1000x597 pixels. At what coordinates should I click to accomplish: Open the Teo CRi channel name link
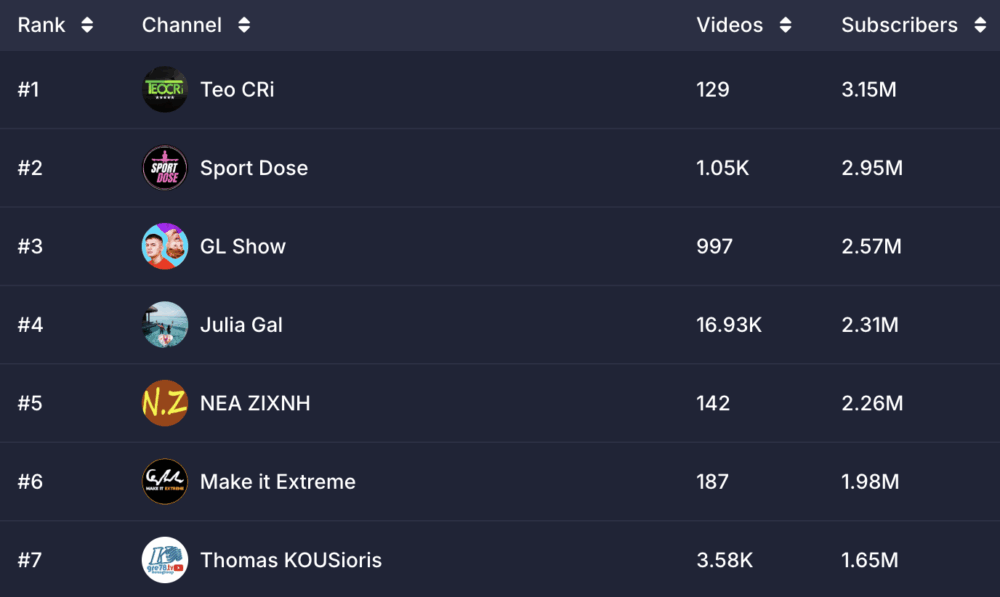coord(237,89)
